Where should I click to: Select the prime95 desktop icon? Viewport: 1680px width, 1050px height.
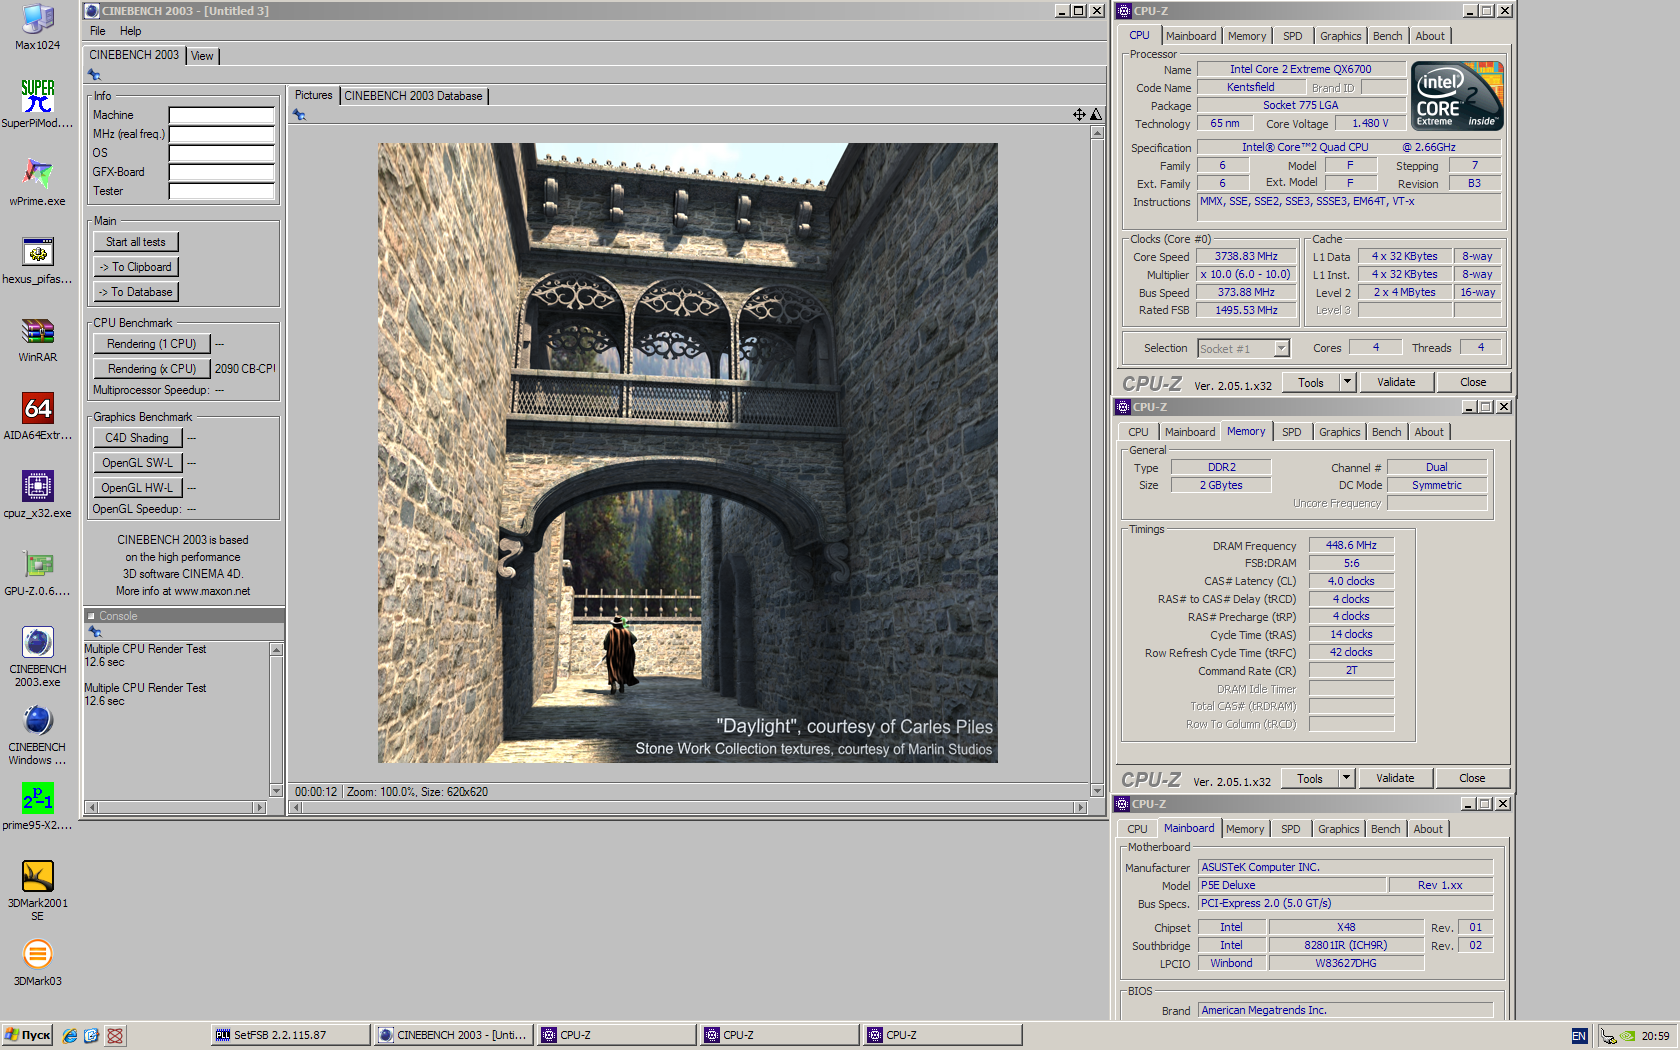38,806
